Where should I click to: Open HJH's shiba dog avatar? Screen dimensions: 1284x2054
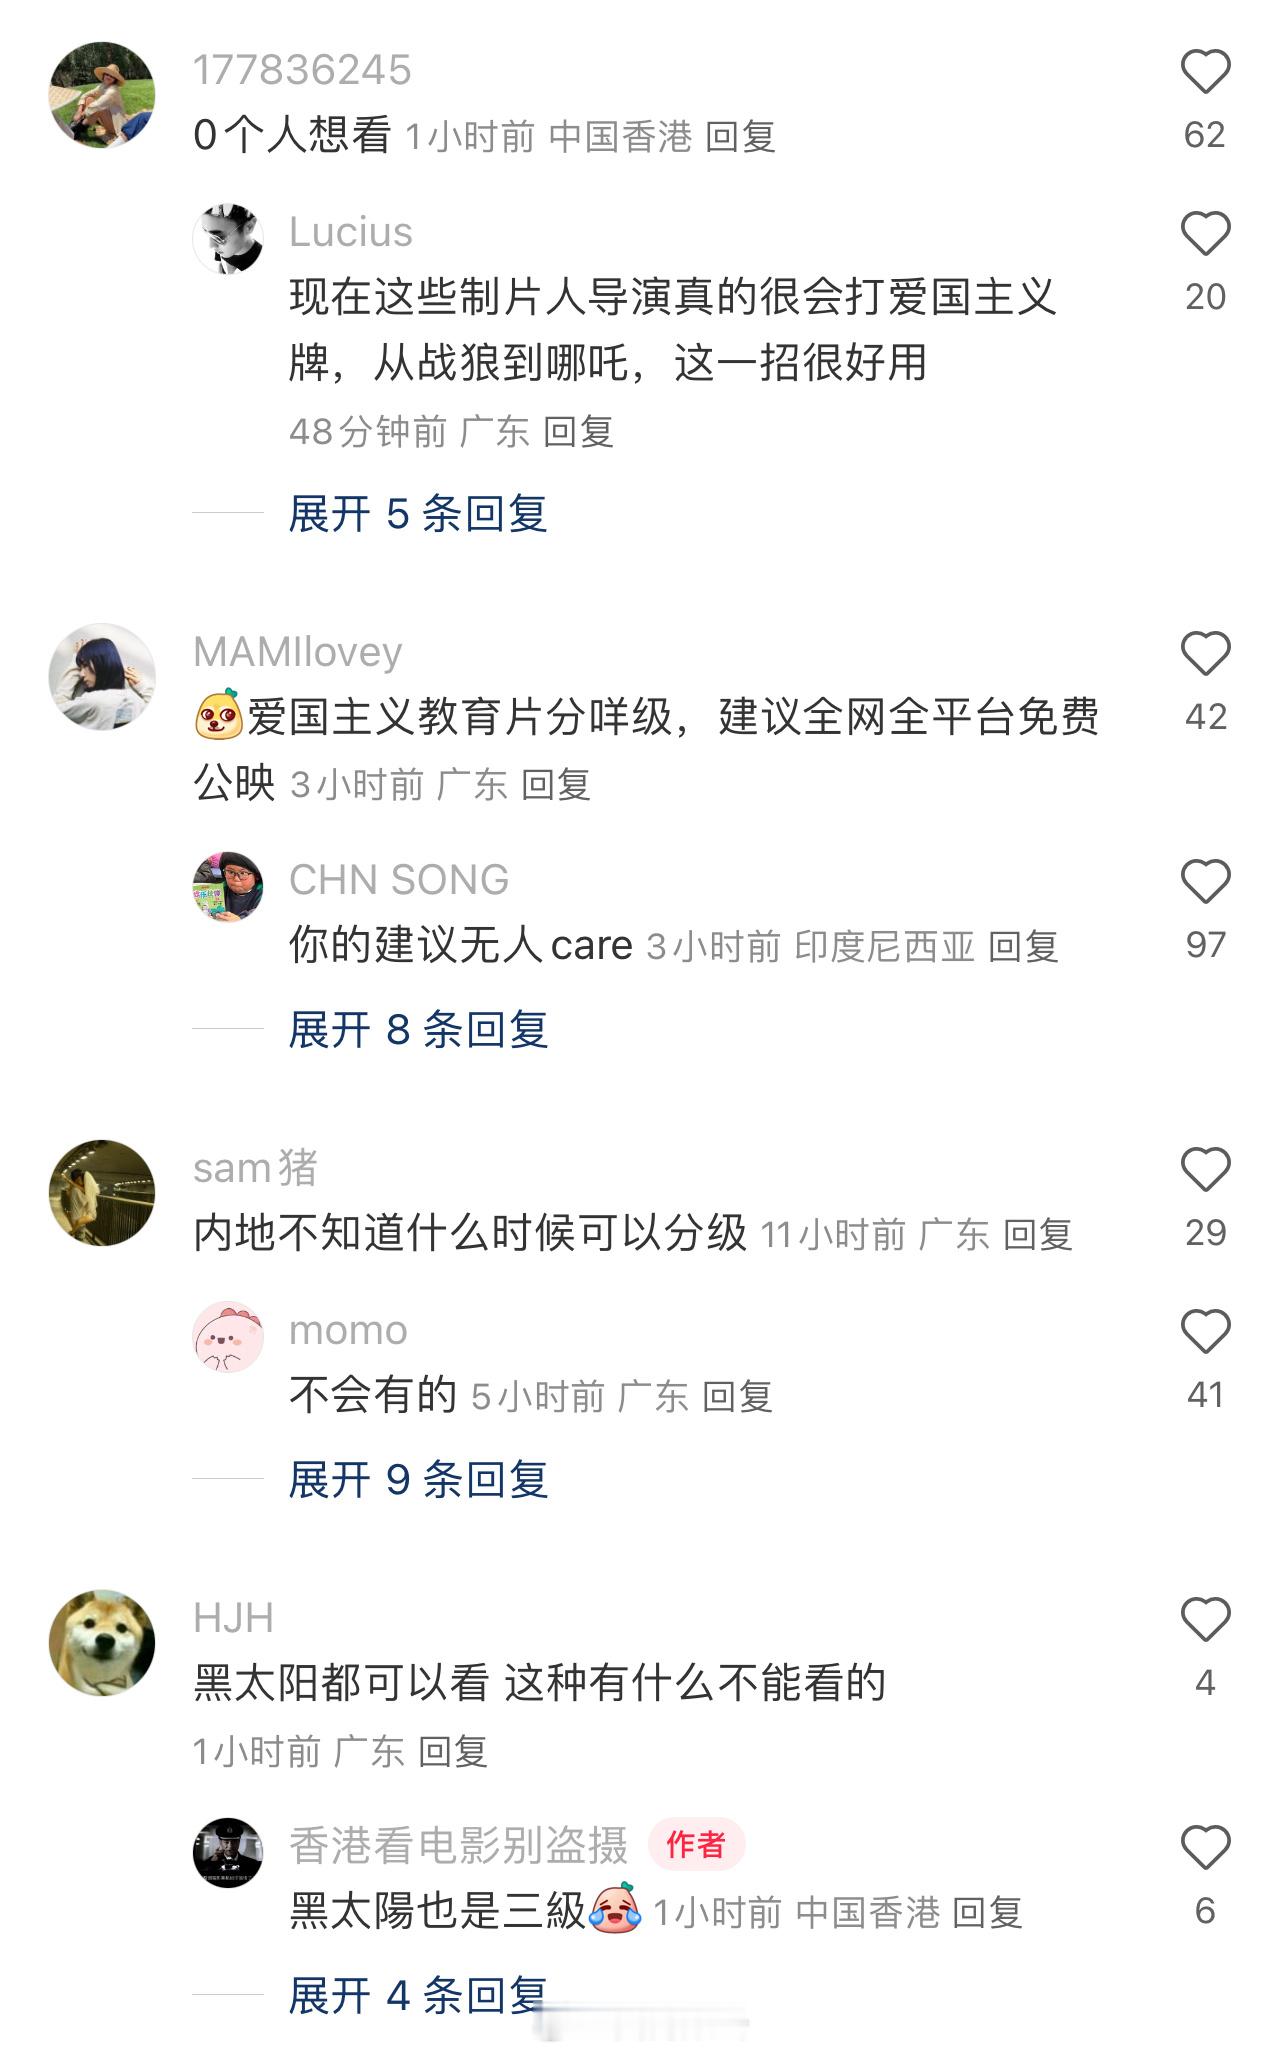(102, 1643)
